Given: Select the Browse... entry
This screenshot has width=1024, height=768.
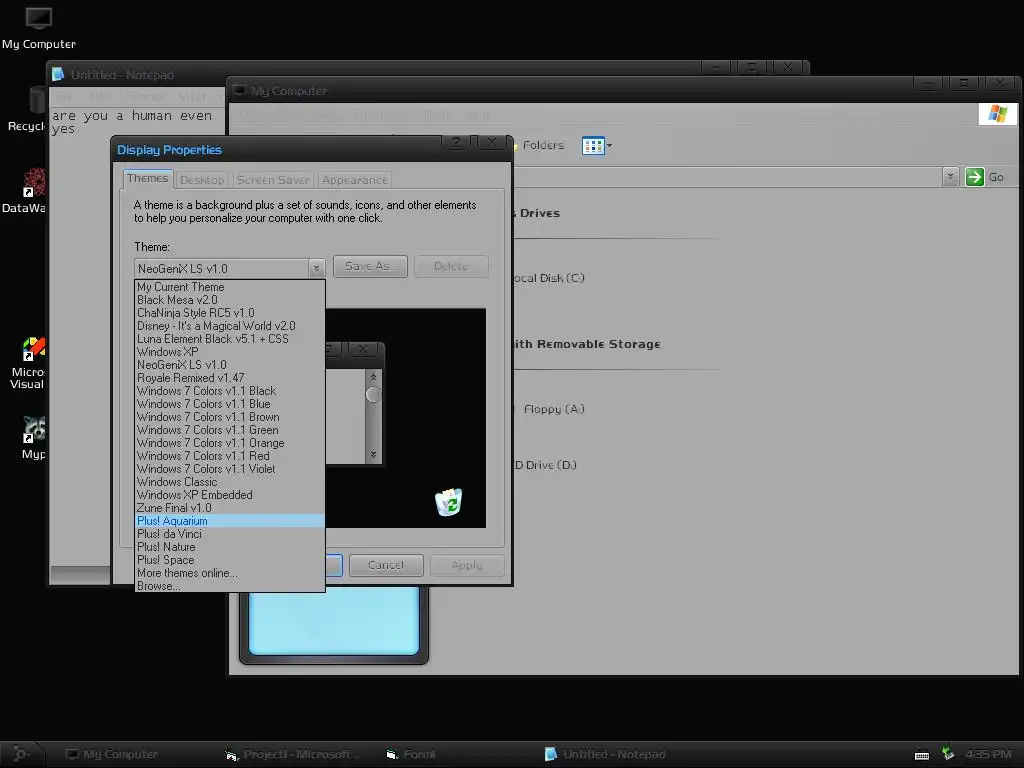Looking at the screenshot, I should 230,586.
